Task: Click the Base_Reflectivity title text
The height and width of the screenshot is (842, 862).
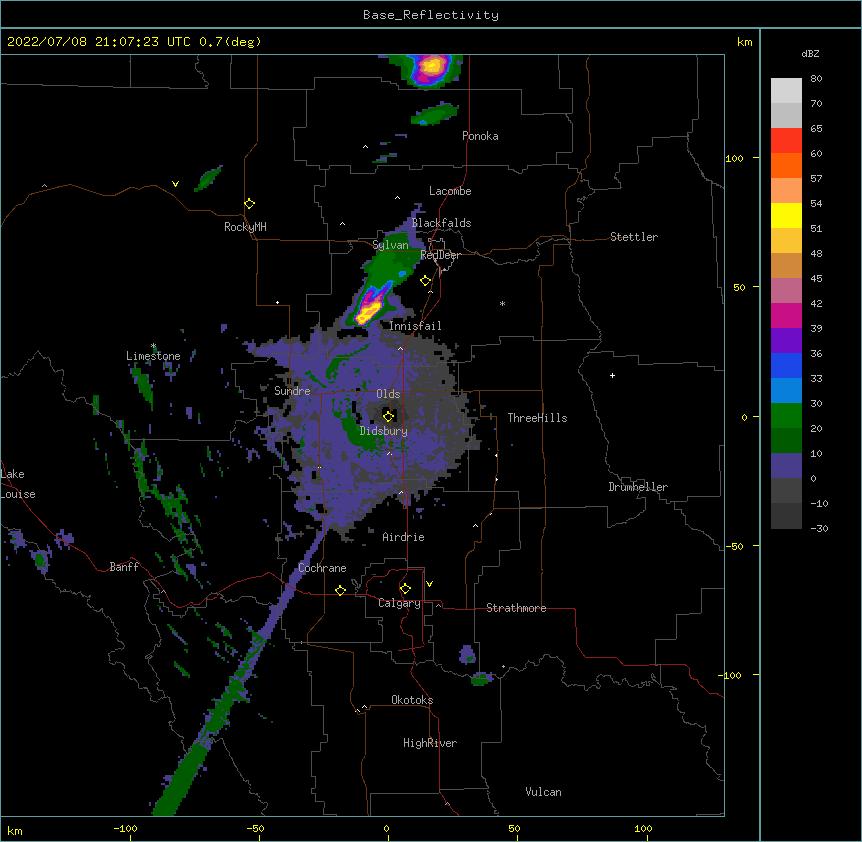Action: [x=431, y=15]
